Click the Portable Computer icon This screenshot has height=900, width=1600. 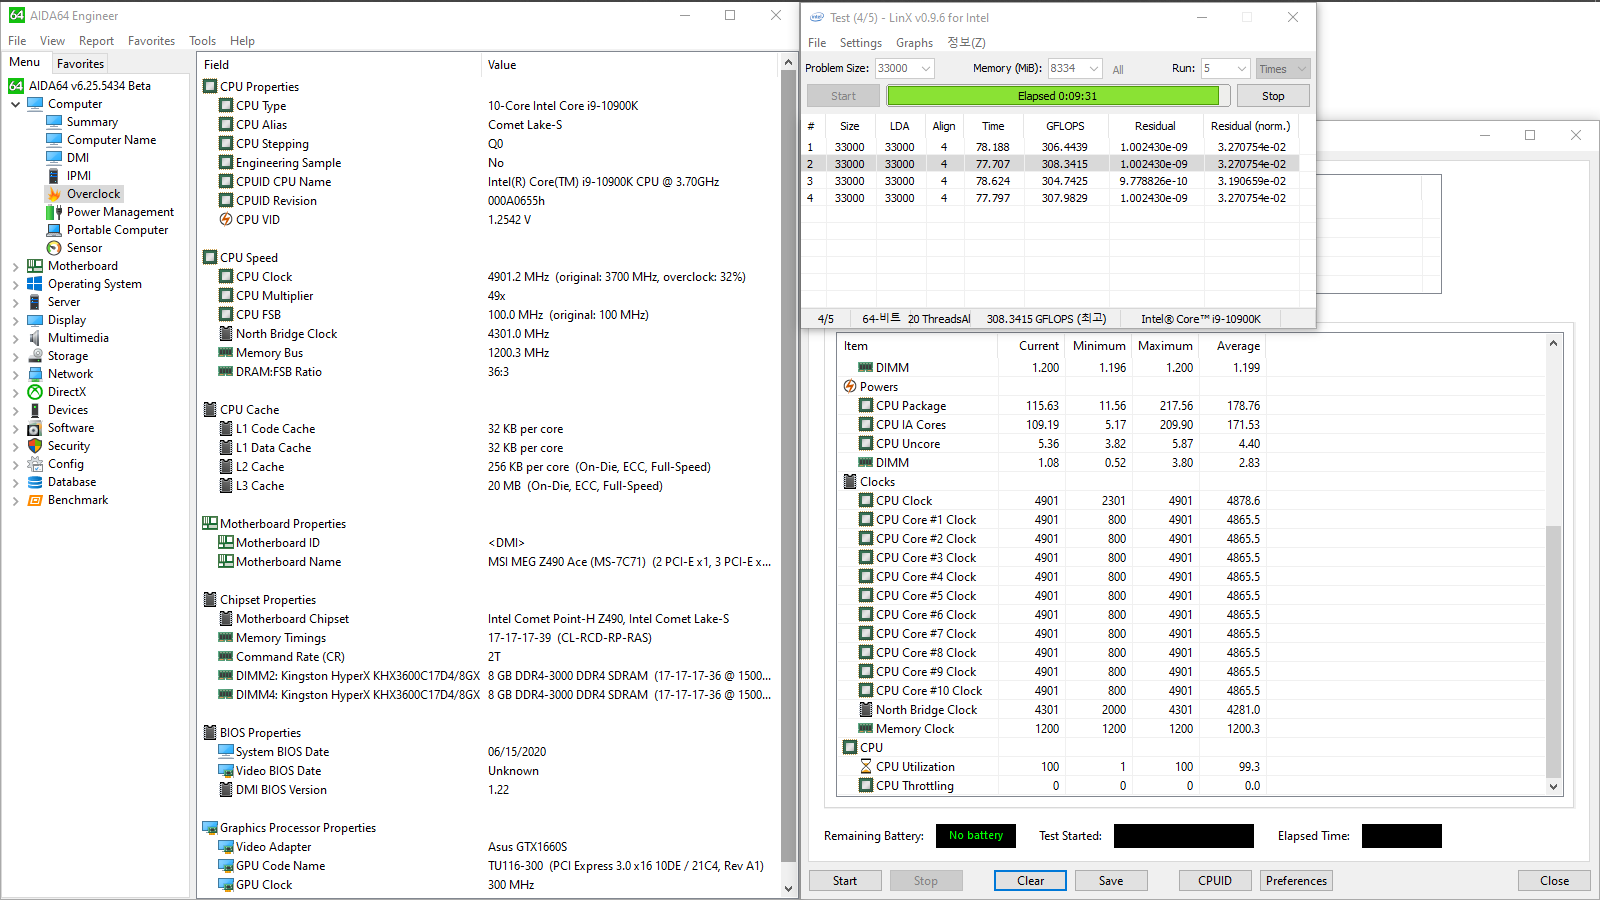tap(54, 230)
